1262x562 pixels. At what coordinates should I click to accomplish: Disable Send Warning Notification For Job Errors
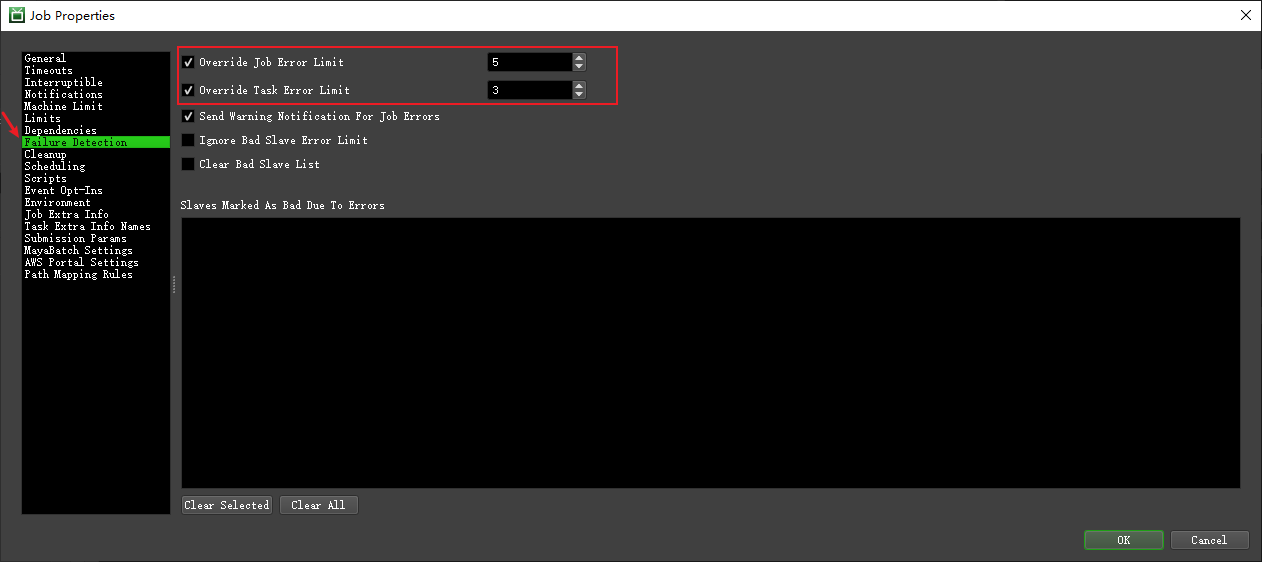pos(188,117)
